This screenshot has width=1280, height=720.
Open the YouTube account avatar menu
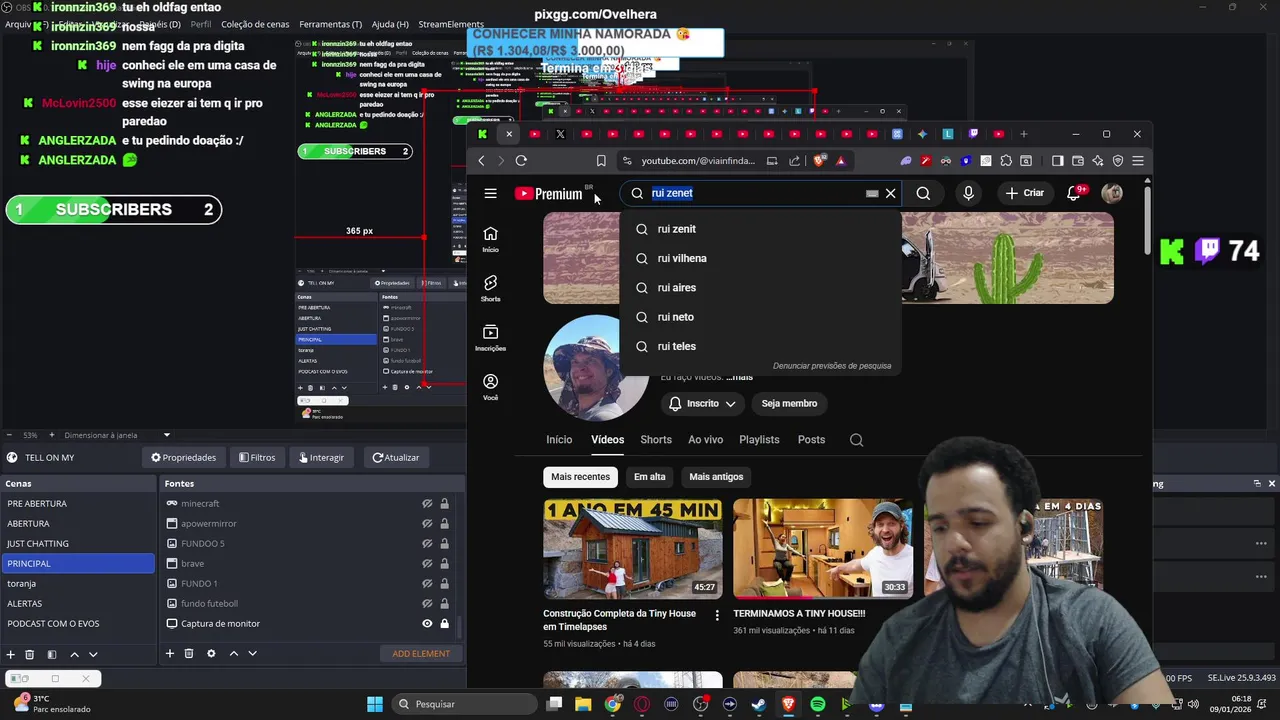coord(1112,193)
